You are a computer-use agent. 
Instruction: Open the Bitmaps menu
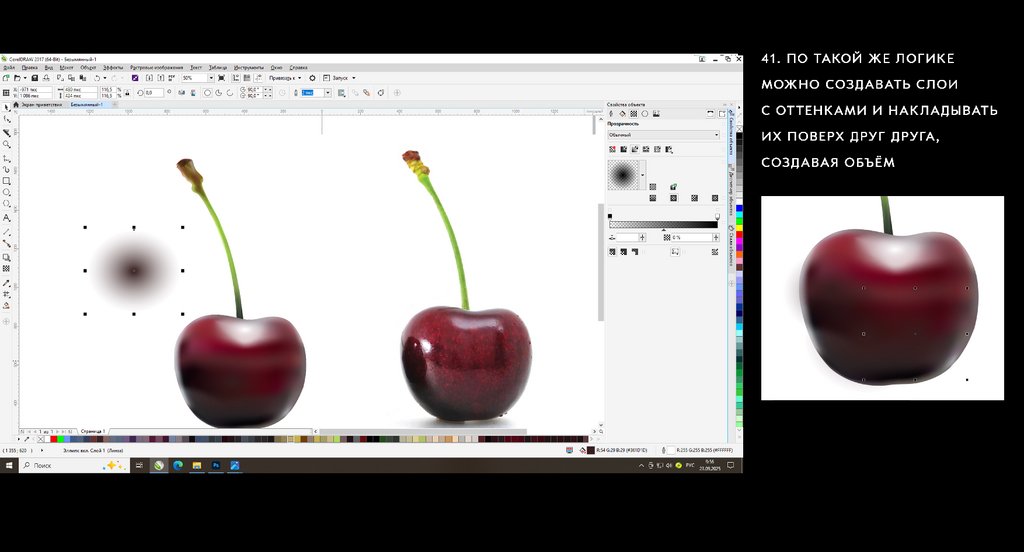coord(156,67)
